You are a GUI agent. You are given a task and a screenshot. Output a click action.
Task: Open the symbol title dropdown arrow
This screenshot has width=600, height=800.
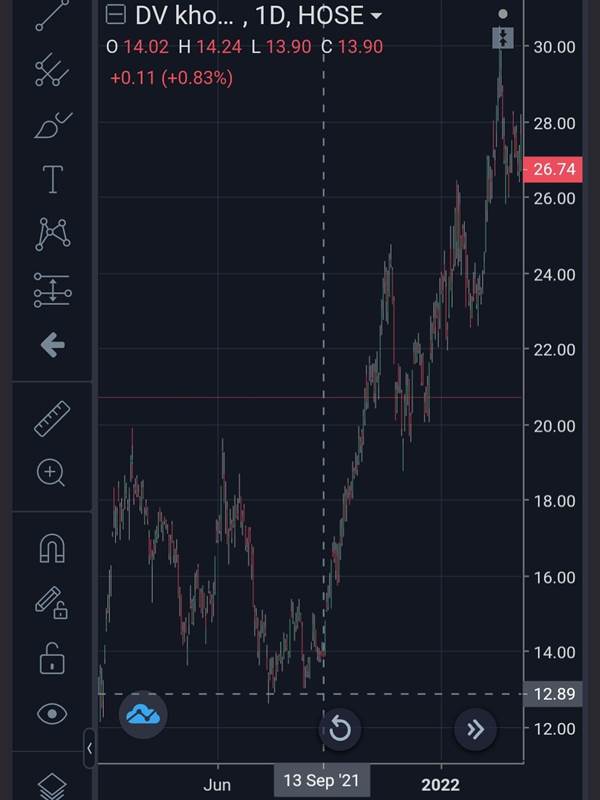click(x=376, y=16)
